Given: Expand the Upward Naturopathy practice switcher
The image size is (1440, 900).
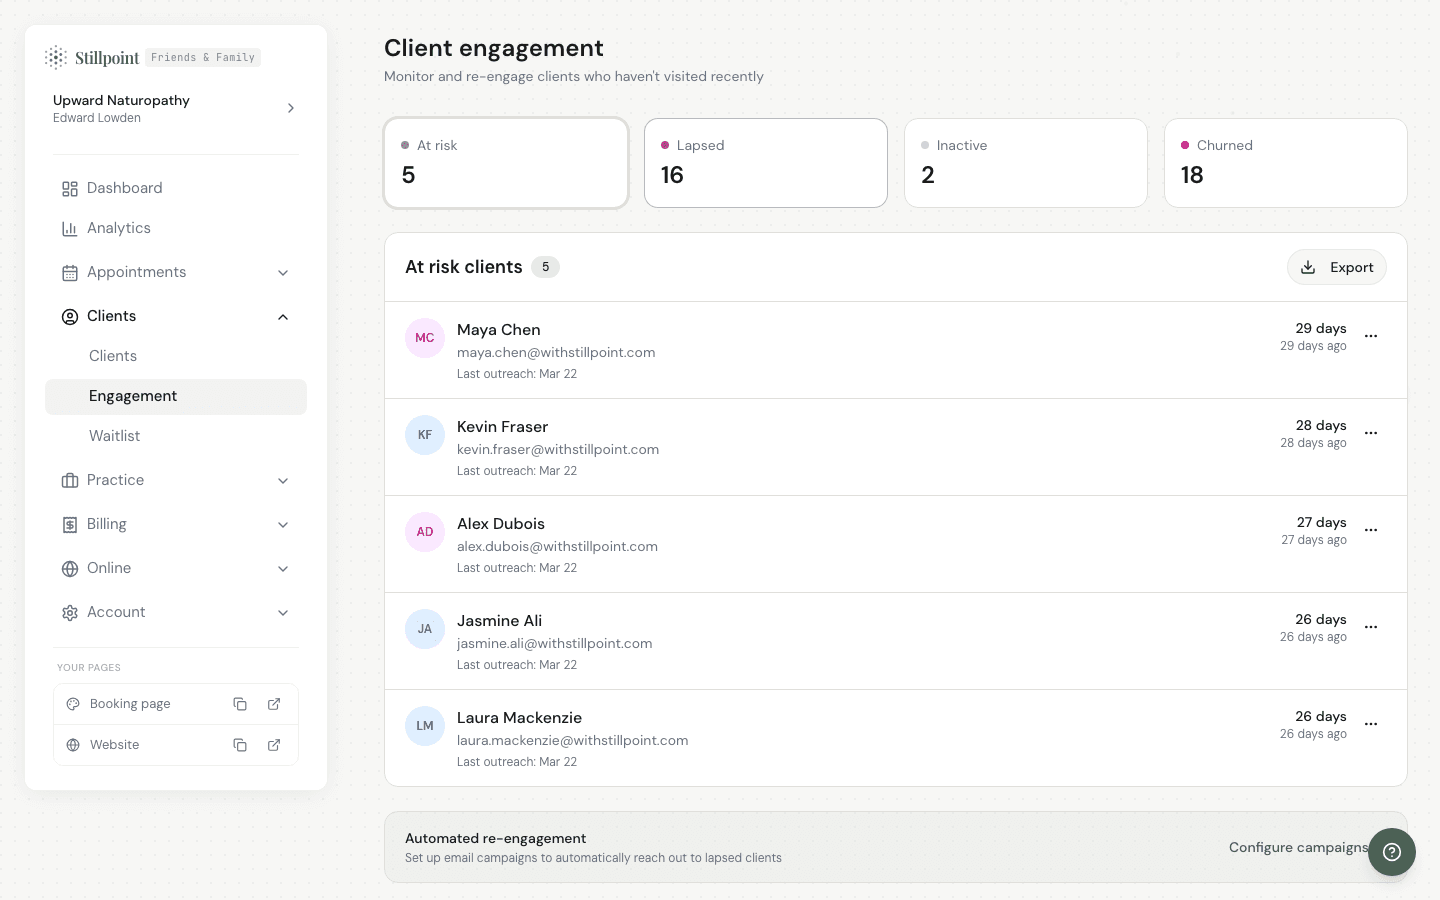Looking at the screenshot, I should click(x=291, y=108).
